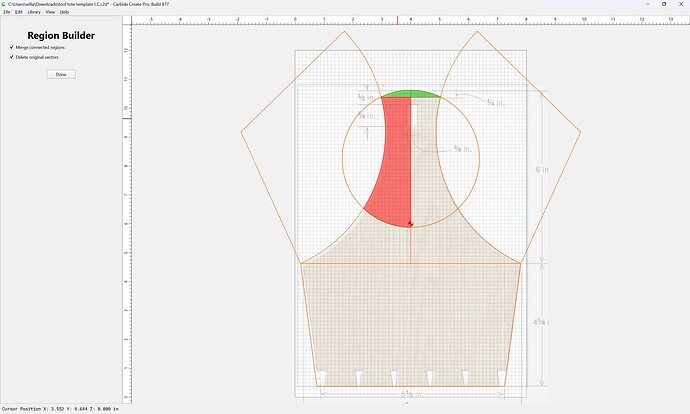Minimize the Carbide Create window
690x414 pixels.
click(648, 4)
